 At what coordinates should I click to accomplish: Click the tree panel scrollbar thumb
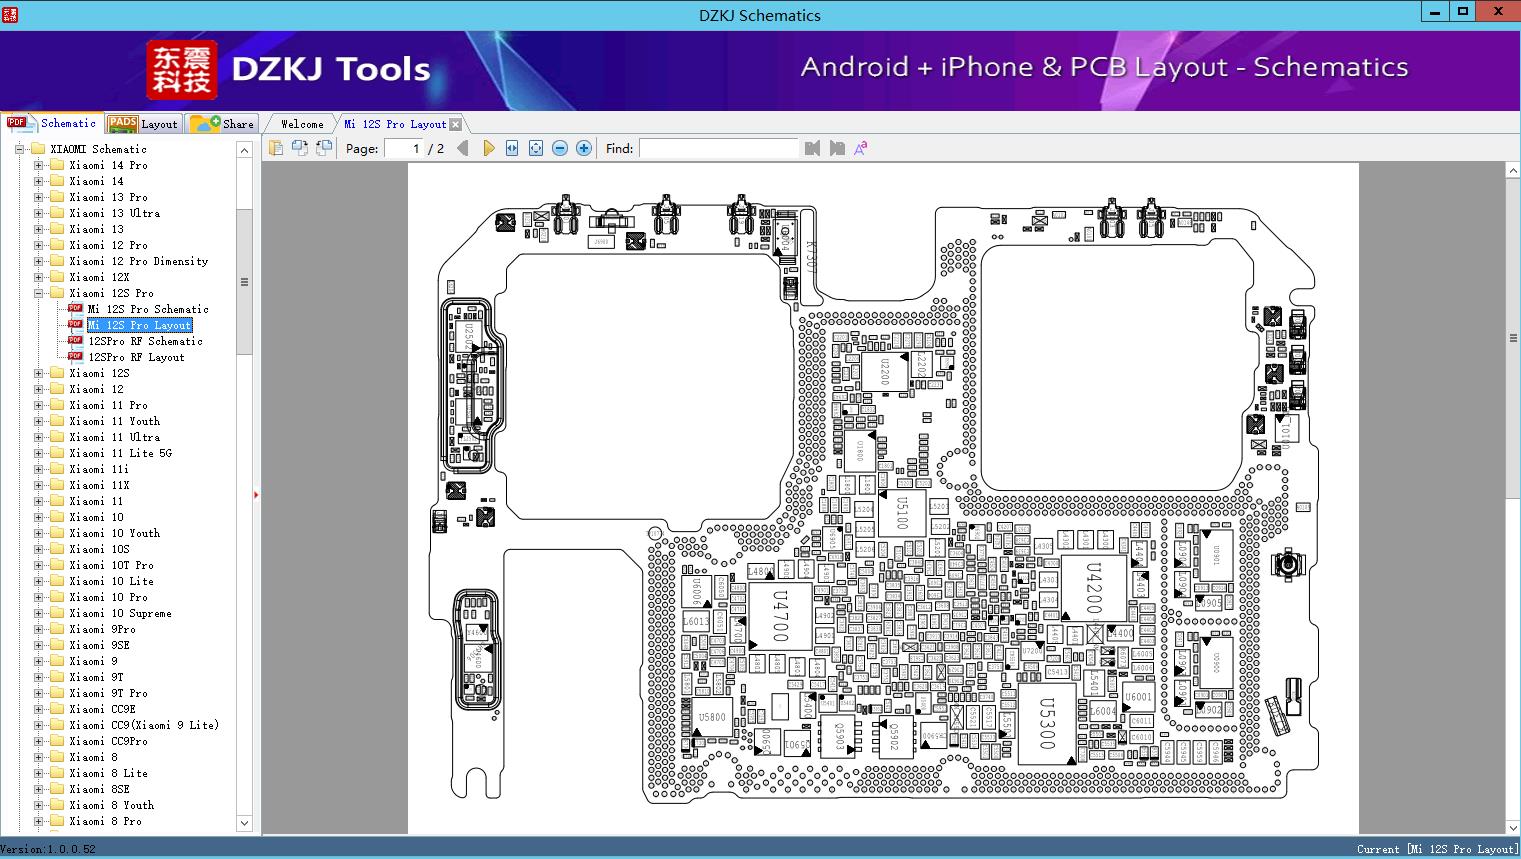(244, 282)
